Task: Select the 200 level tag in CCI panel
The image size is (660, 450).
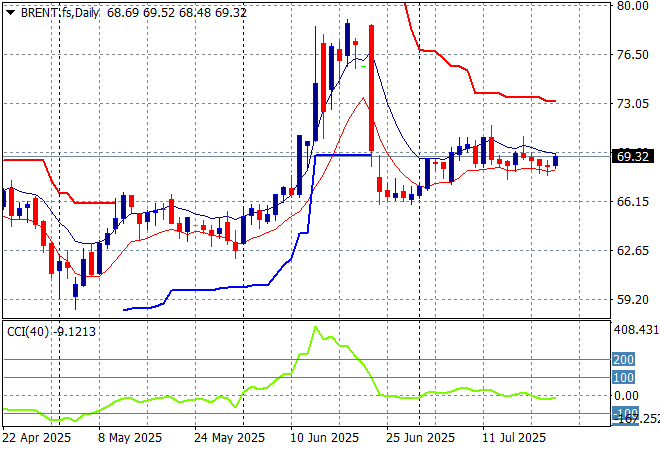Action: [624, 359]
